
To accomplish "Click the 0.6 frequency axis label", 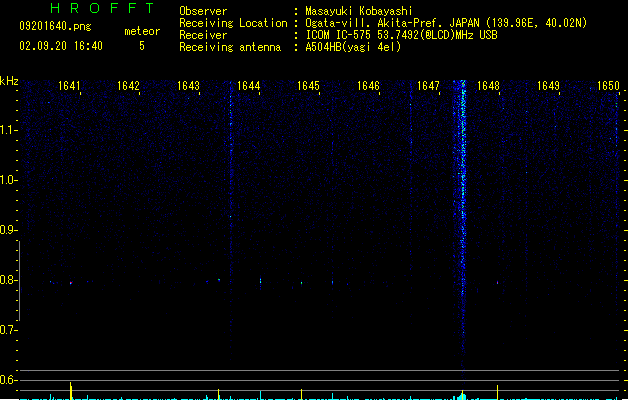I will tap(8, 380).
